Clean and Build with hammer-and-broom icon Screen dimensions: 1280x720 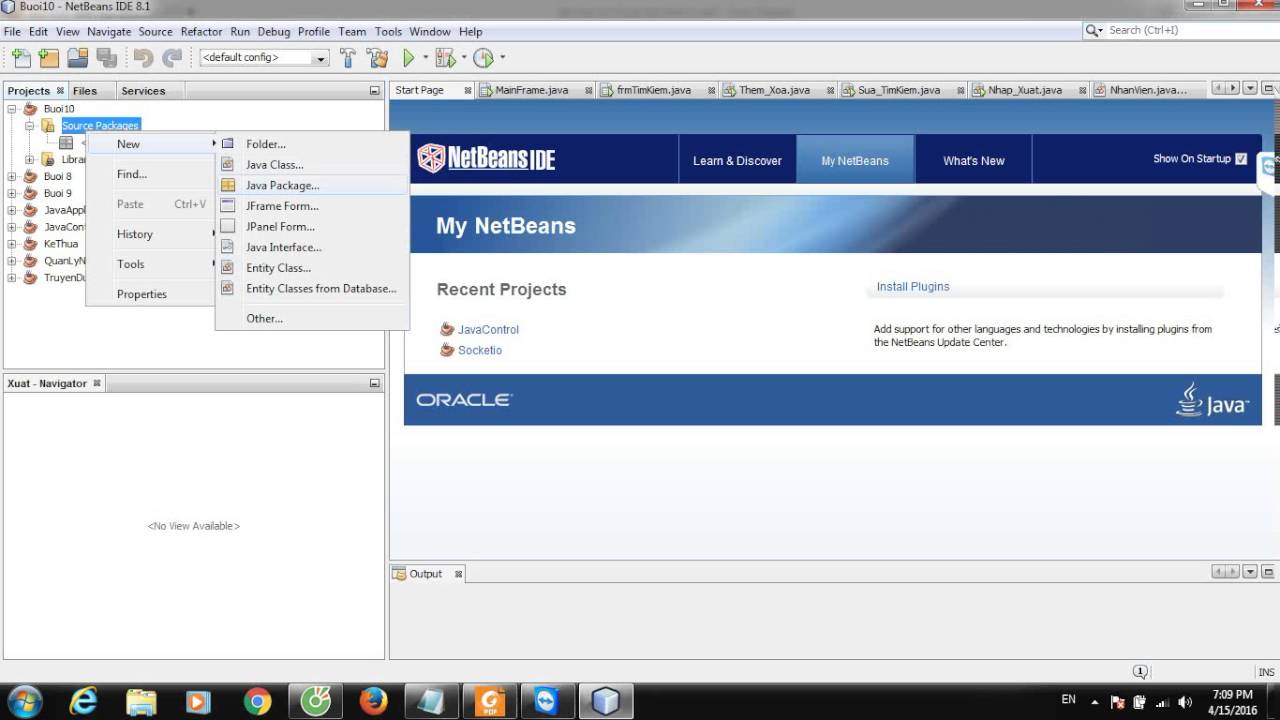[x=377, y=58]
